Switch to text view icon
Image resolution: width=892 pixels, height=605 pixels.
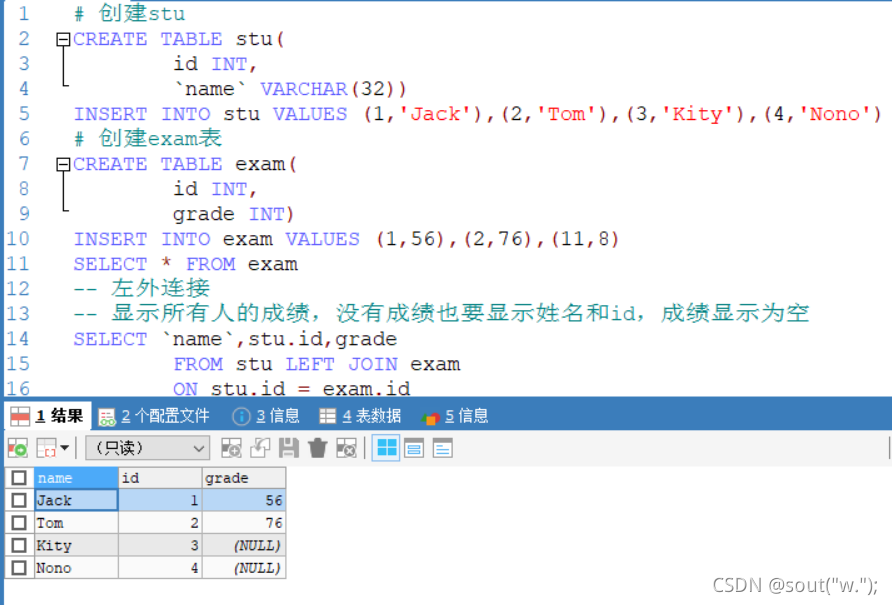point(443,448)
